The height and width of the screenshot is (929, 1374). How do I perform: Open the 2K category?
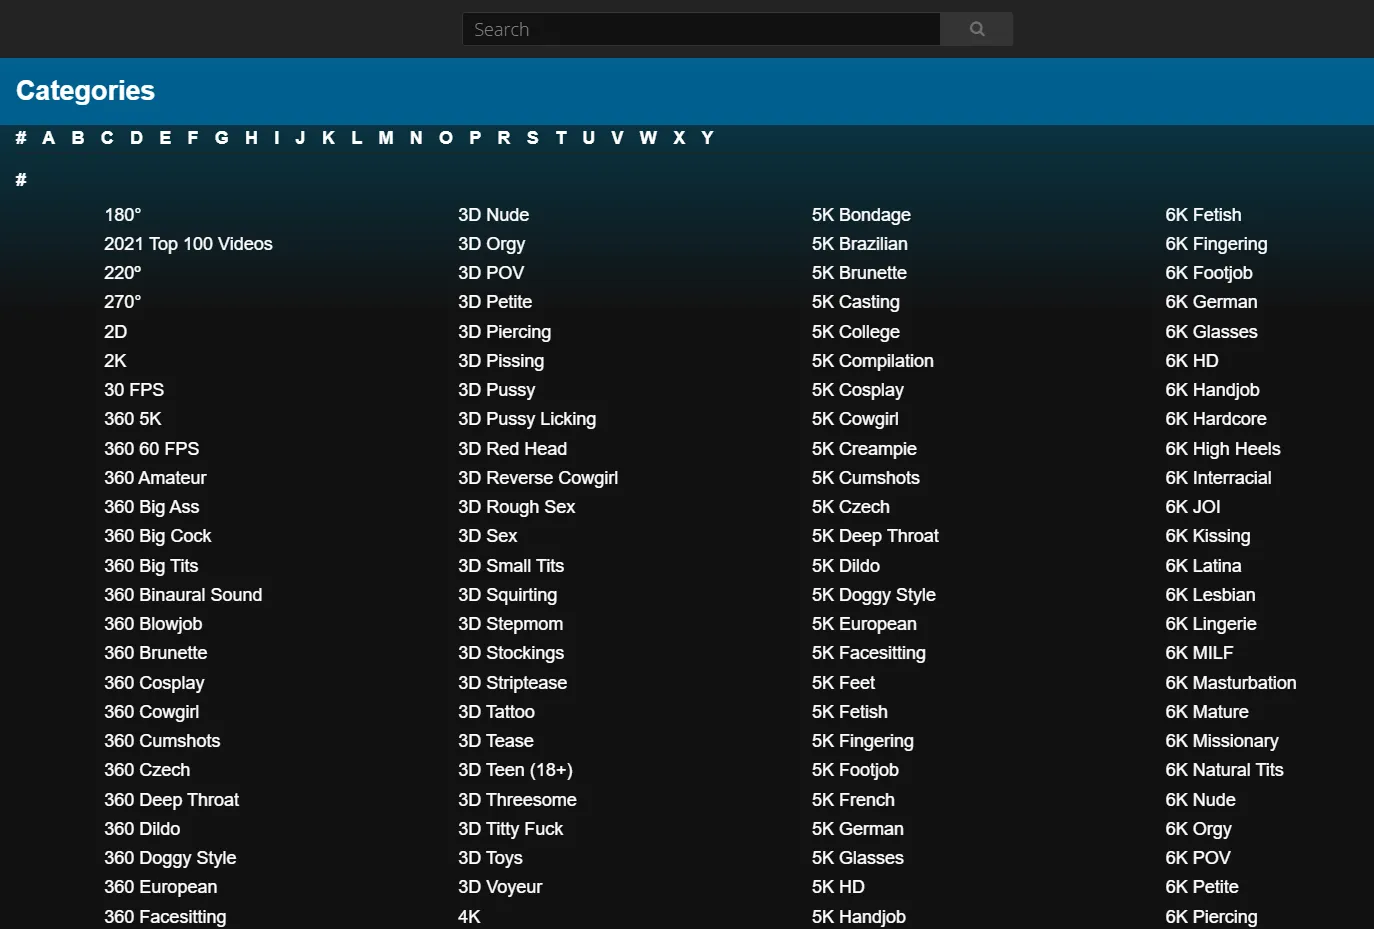coord(116,361)
